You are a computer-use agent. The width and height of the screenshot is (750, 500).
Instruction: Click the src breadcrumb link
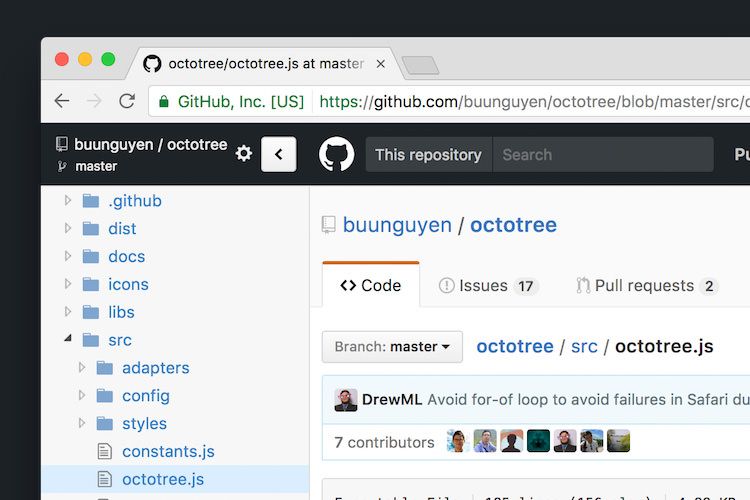[x=584, y=346]
